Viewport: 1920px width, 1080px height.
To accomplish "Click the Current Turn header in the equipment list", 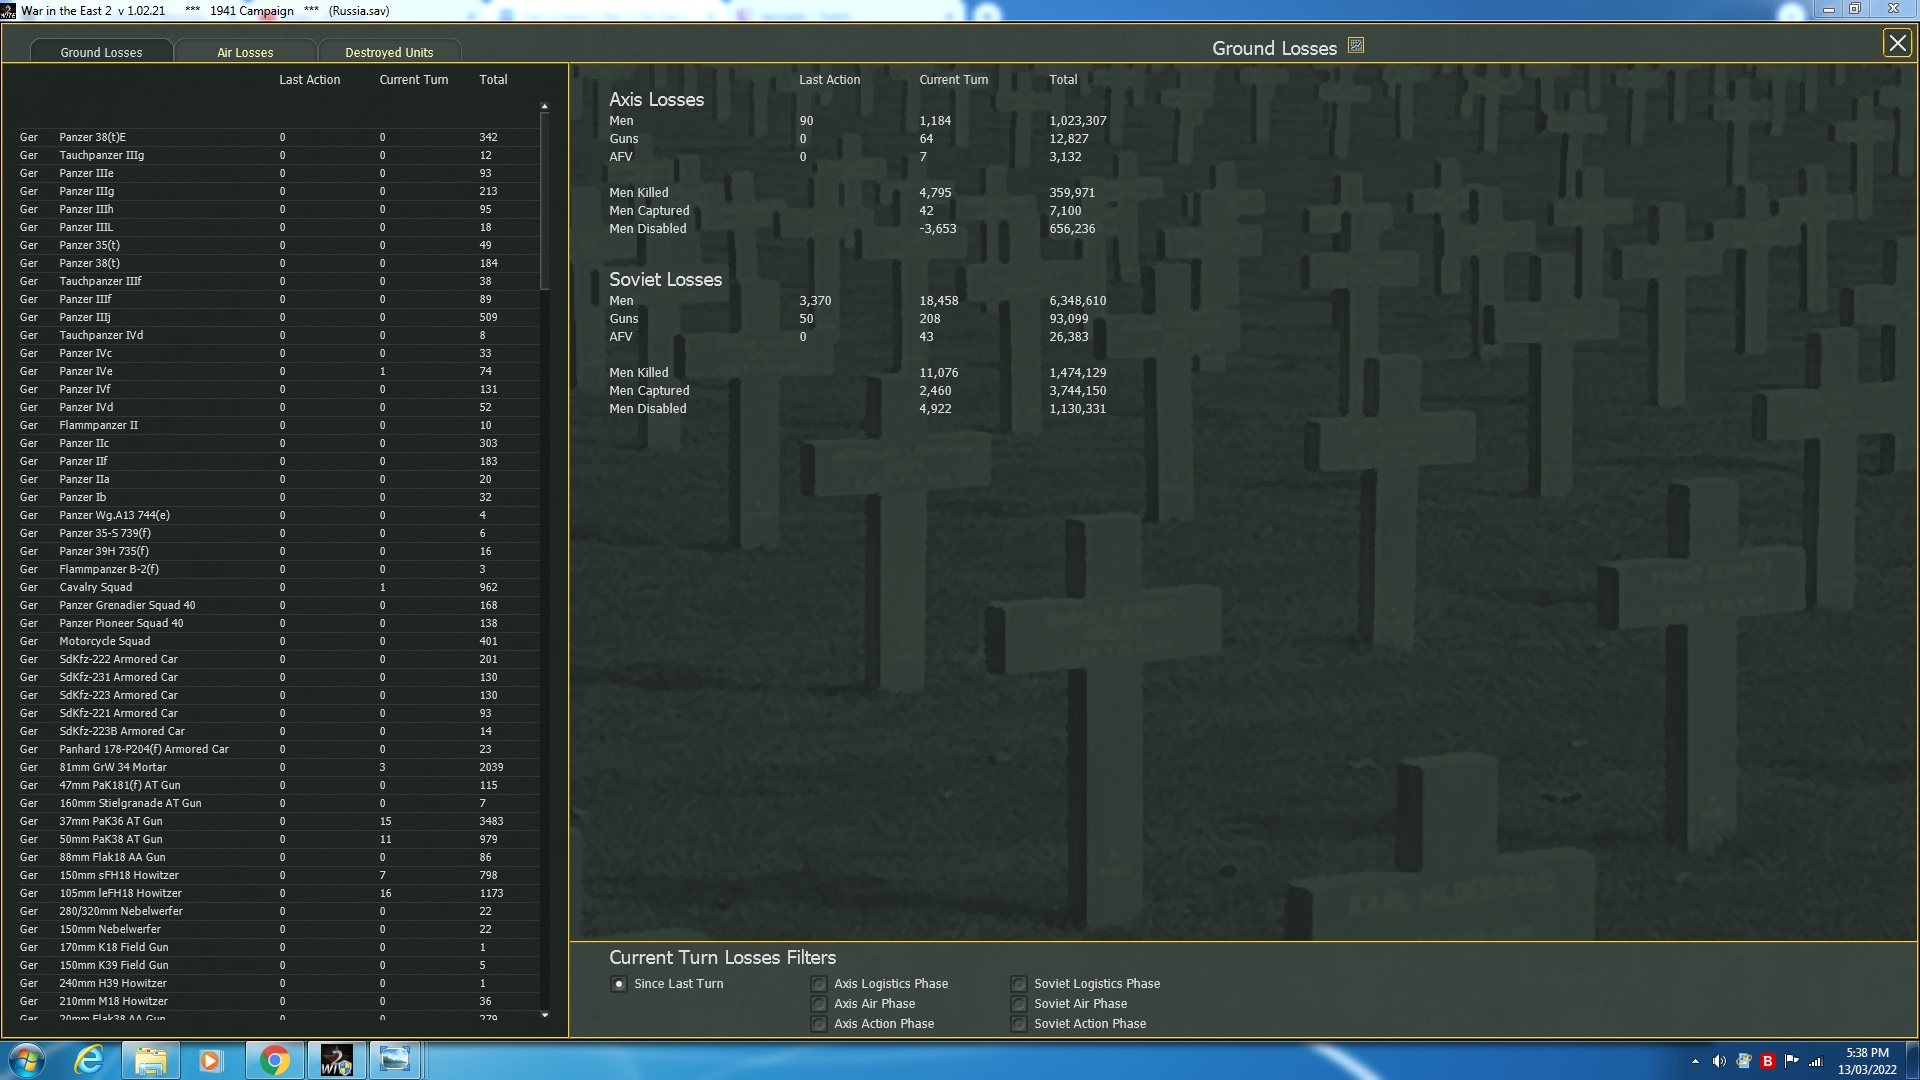I will click(413, 80).
